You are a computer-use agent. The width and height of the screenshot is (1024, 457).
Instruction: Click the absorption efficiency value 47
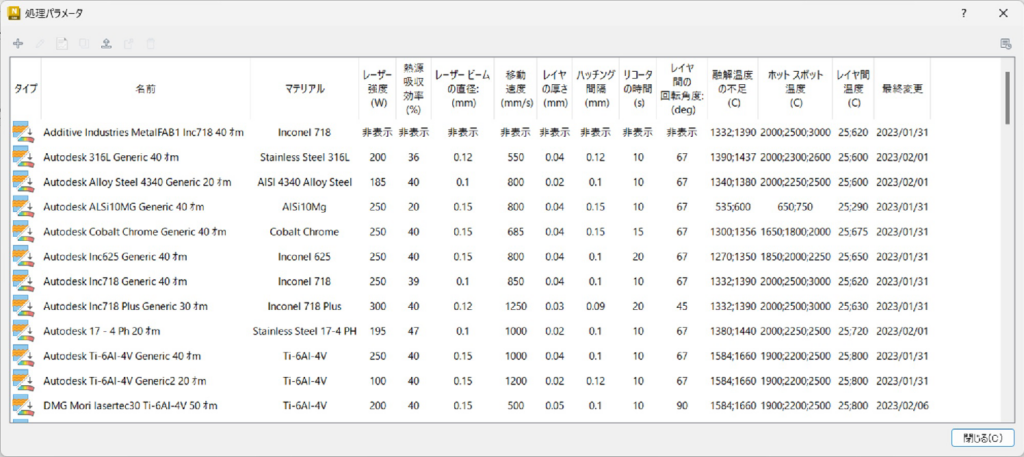[413, 331]
